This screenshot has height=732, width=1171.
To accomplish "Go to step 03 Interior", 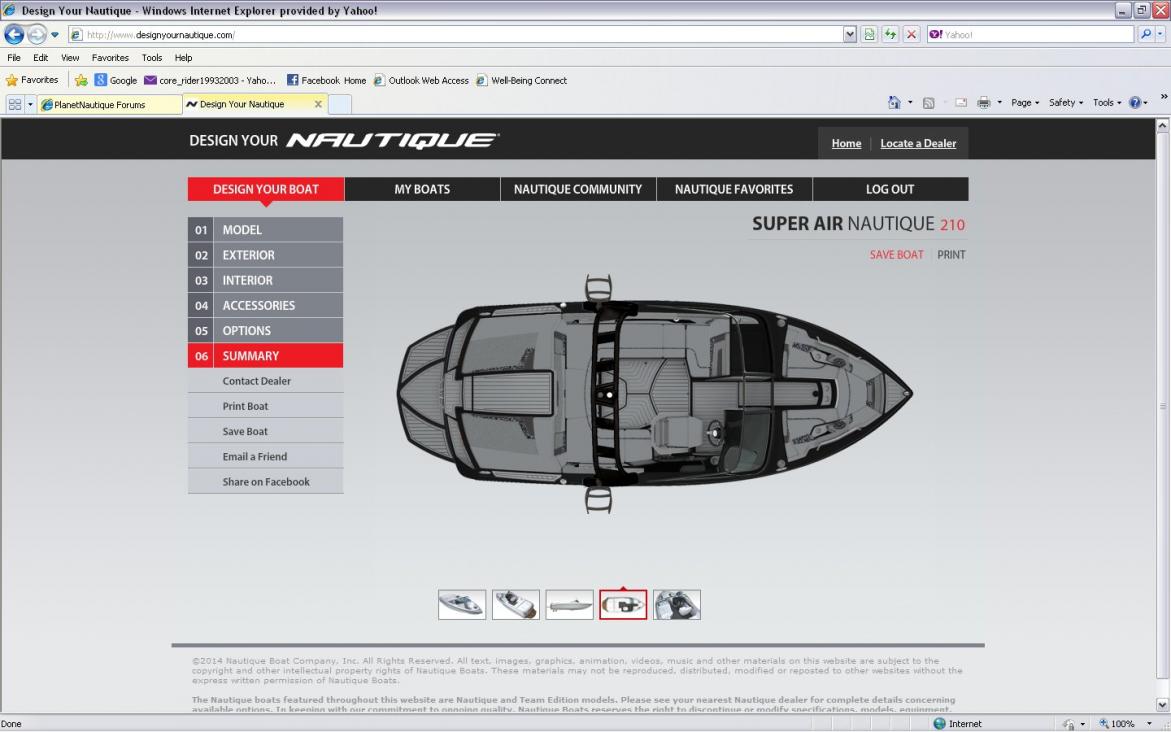I will point(266,280).
